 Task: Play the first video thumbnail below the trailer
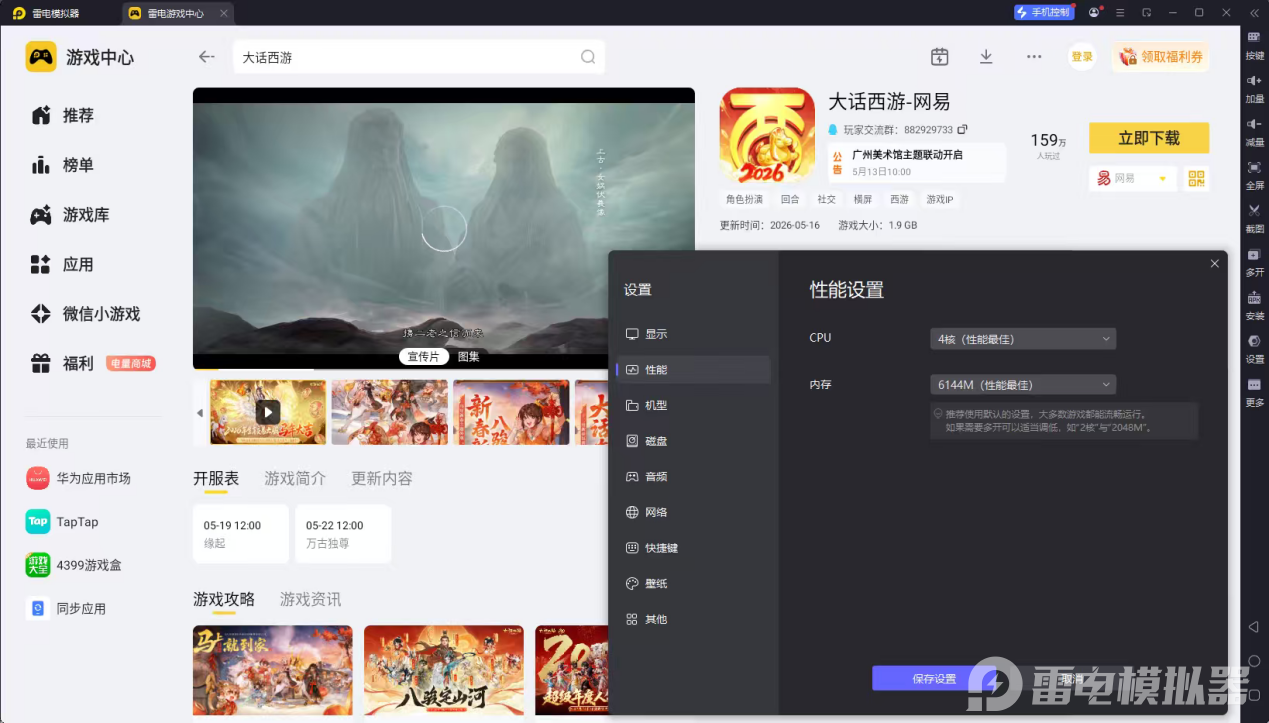pos(268,412)
